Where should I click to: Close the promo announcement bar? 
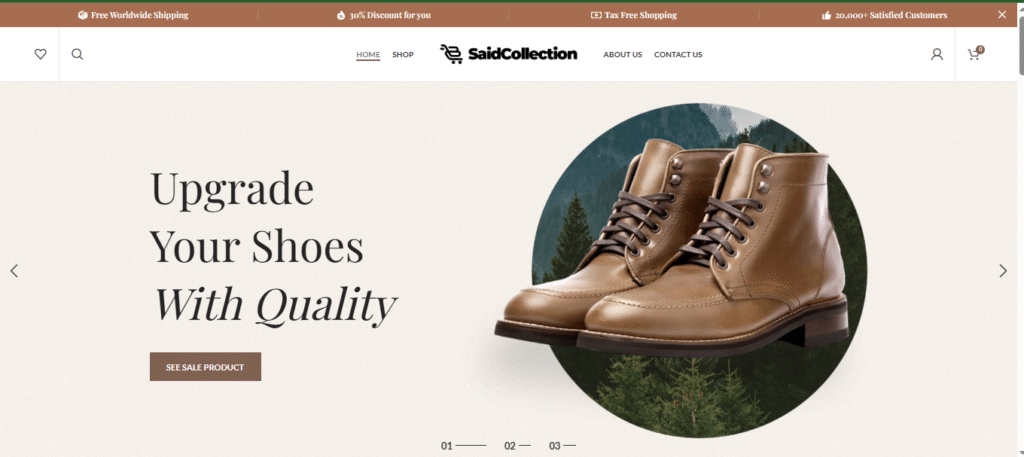coord(1002,14)
